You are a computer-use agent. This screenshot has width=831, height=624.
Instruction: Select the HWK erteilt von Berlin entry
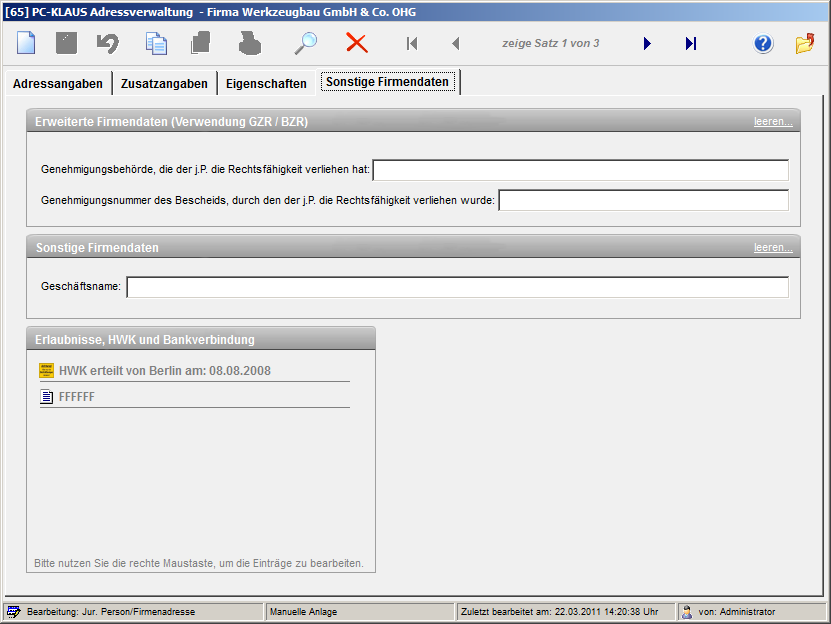tap(164, 371)
